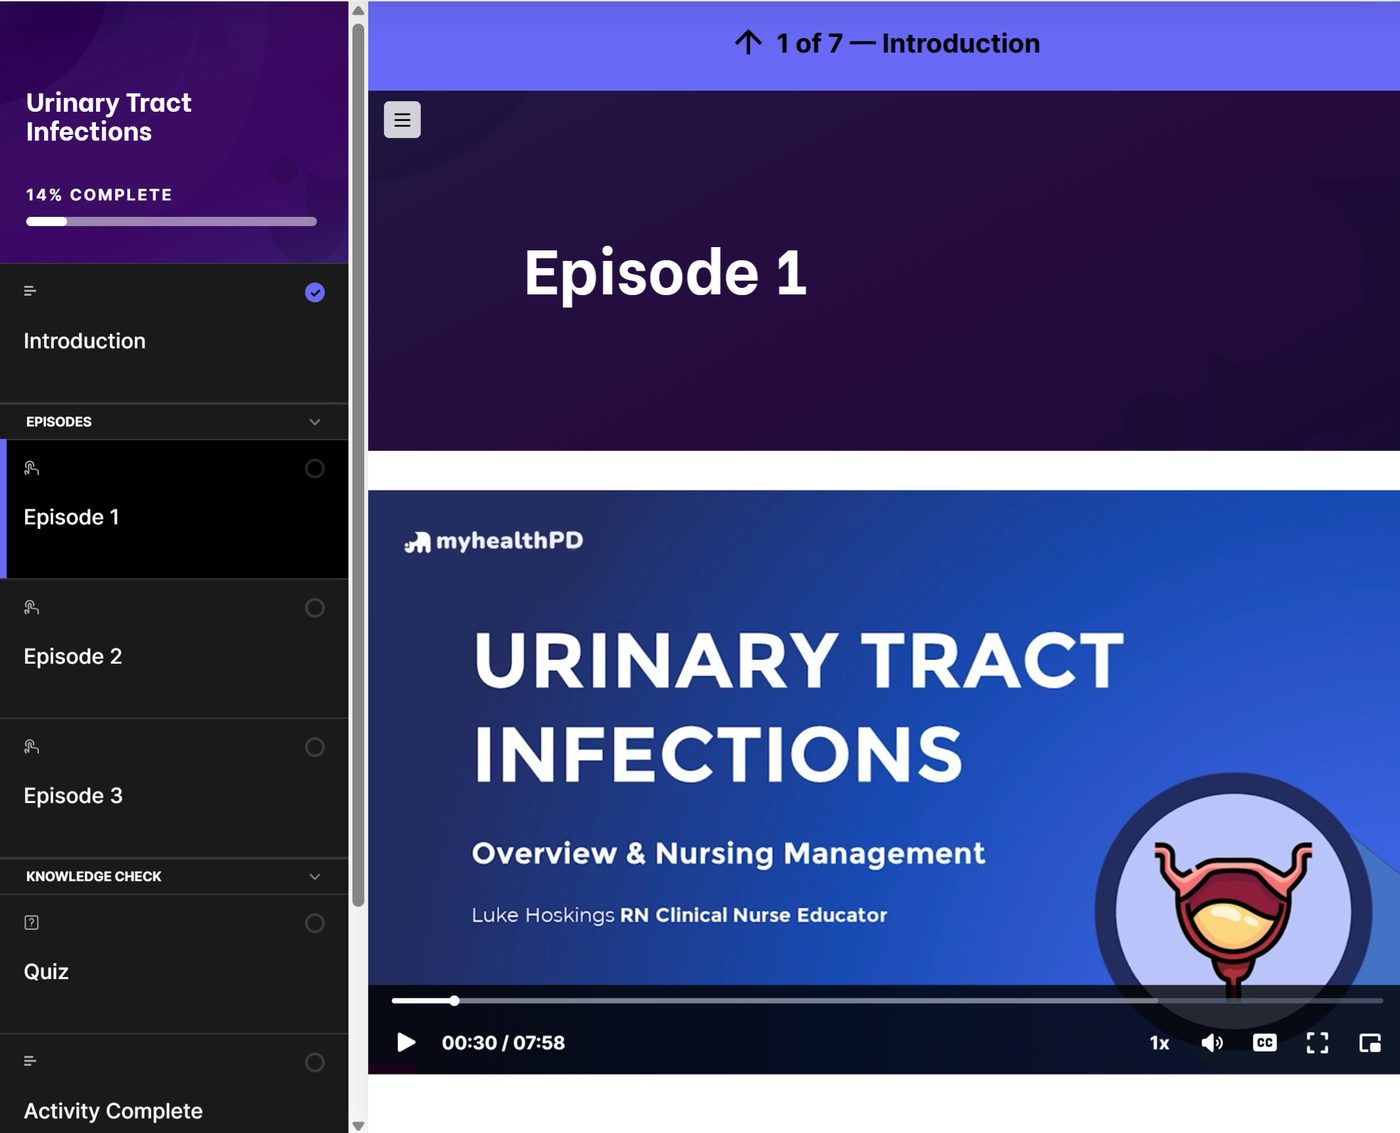Viewport: 1400px width, 1133px height.
Task: Collapse the KNOWLEDGE CHECK section chevron
Action: point(315,877)
